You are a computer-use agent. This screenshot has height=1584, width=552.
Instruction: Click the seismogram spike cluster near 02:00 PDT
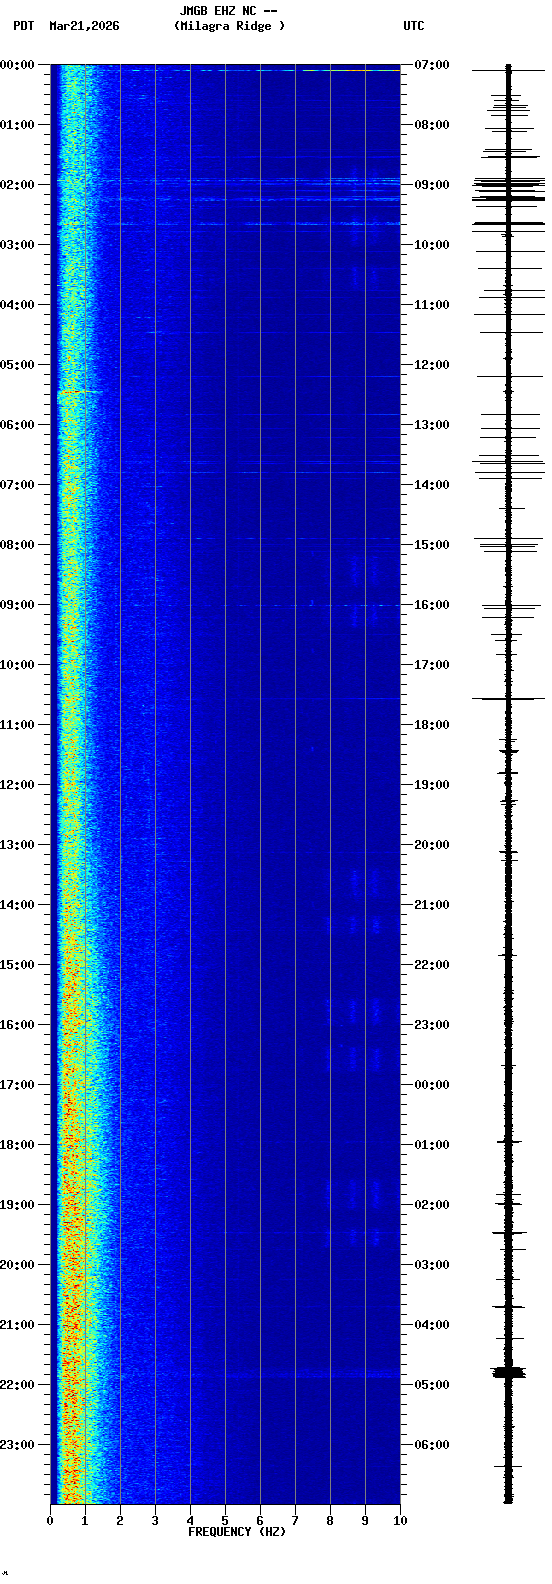509,188
